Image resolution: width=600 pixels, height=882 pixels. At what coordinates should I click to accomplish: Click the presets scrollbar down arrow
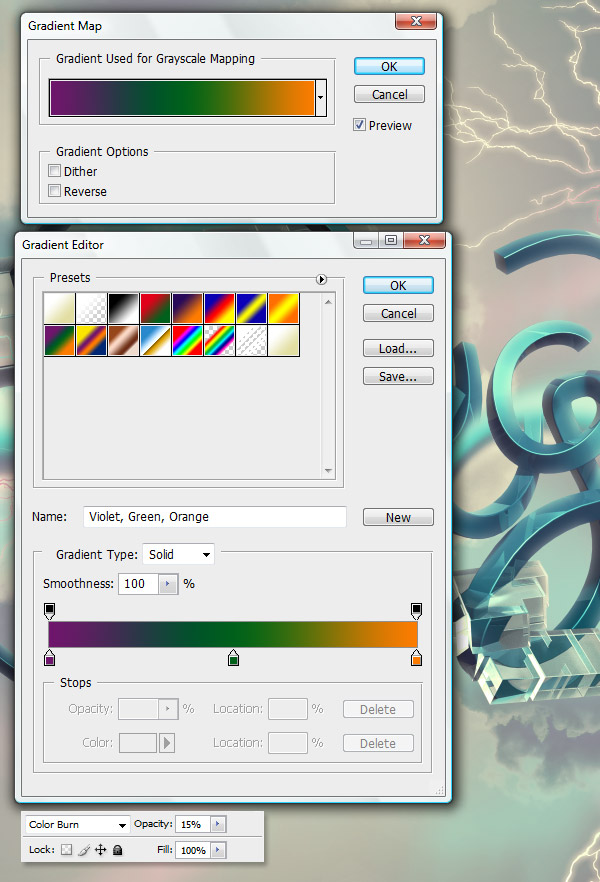pyautogui.click(x=328, y=471)
